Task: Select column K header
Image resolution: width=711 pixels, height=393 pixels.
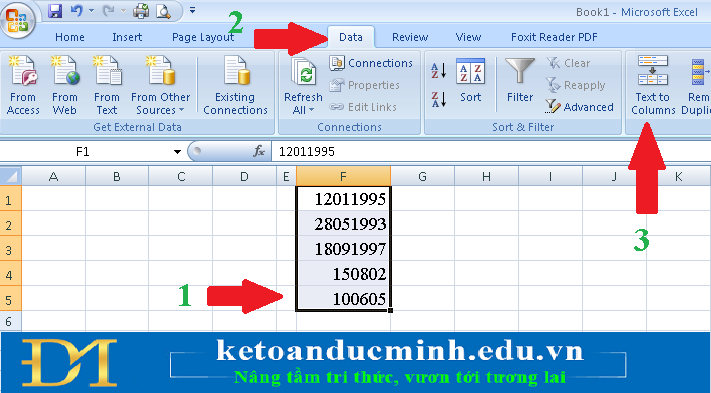Action: click(678, 176)
